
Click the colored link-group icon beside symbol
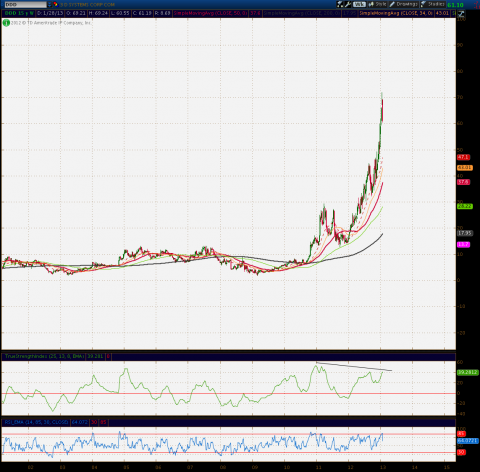56,5
